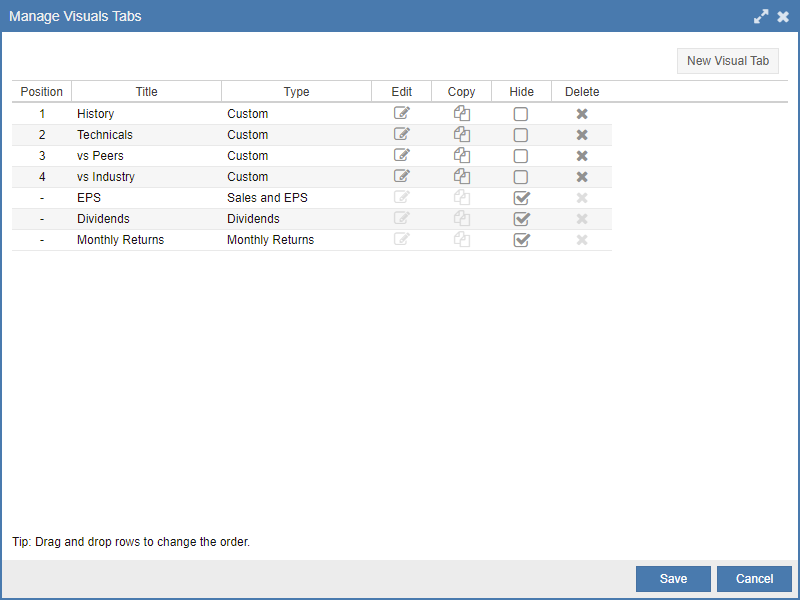The height and width of the screenshot is (600, 800).
Task: Select the EPS title cell
Action: click(146, 197)
